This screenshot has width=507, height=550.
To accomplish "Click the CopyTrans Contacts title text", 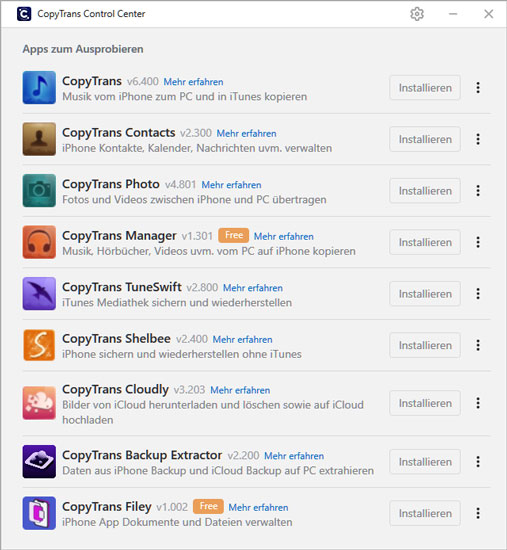I will point(119,133).
